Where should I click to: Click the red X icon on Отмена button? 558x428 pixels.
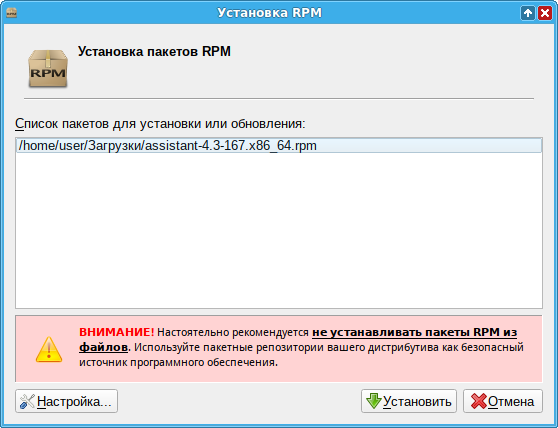478,401
